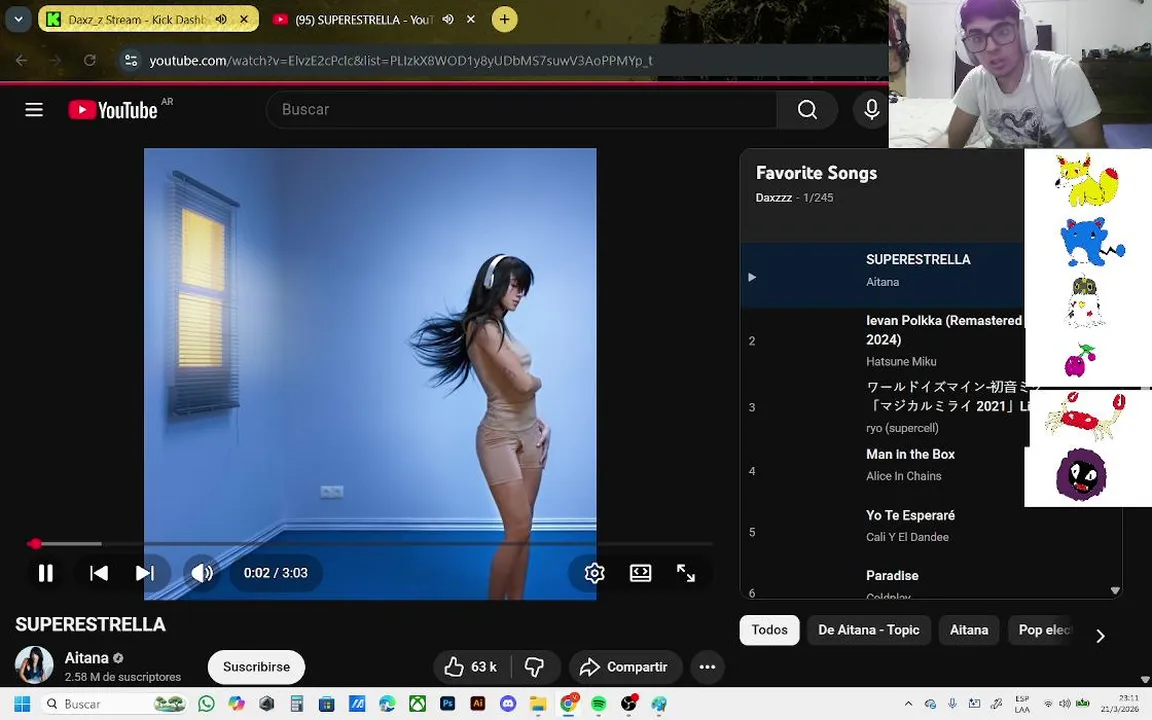Viewport: 1152px width, 720px height.
Task: Click the browser address bar URL
Action: (400, 60)
